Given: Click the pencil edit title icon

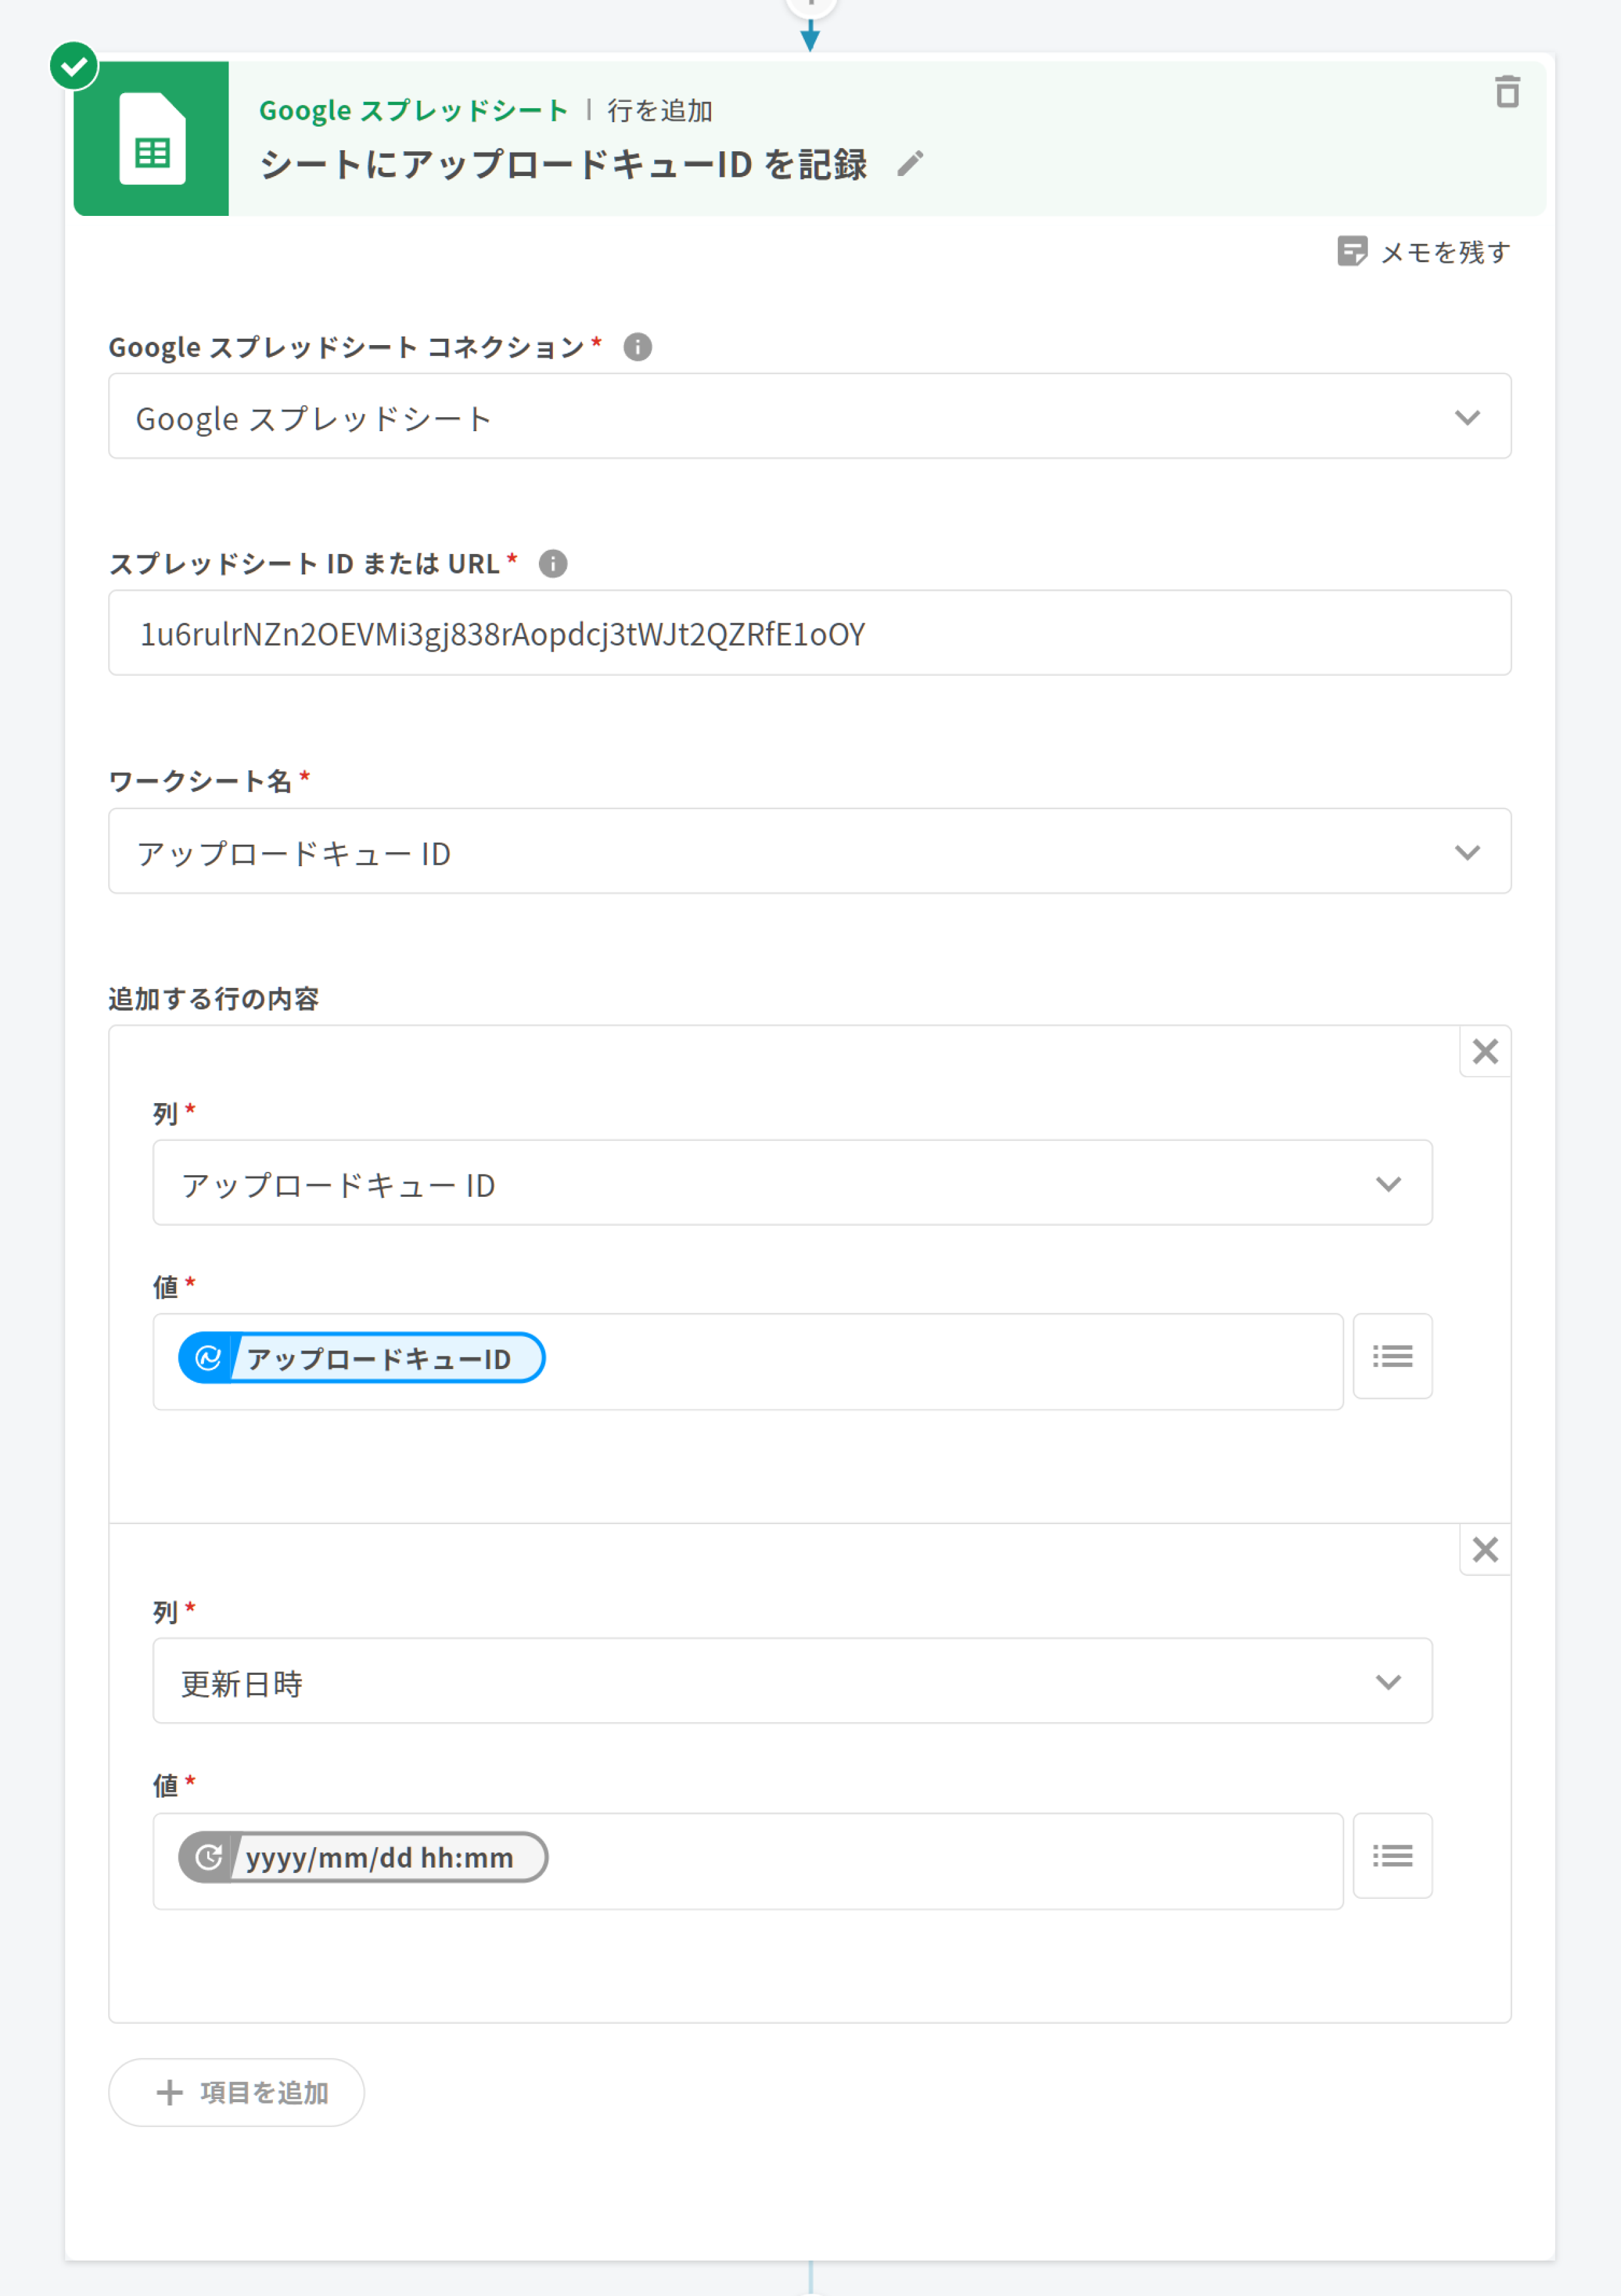Looking at the screenshot, I should 910,164.
